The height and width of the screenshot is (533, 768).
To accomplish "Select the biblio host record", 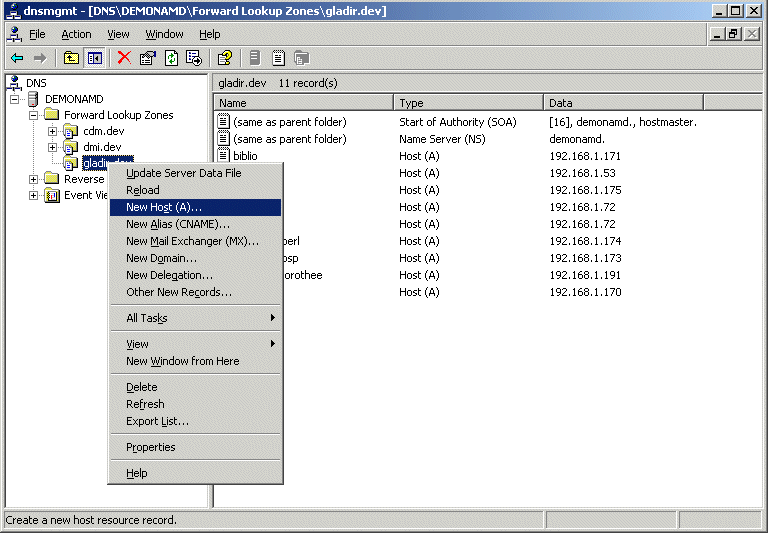I will pos(245,156).
